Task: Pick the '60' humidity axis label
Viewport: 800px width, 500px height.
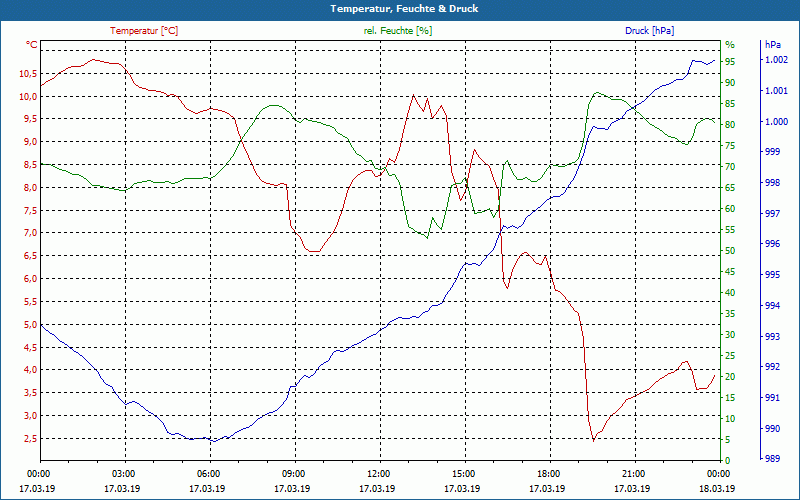Action: 730,209
